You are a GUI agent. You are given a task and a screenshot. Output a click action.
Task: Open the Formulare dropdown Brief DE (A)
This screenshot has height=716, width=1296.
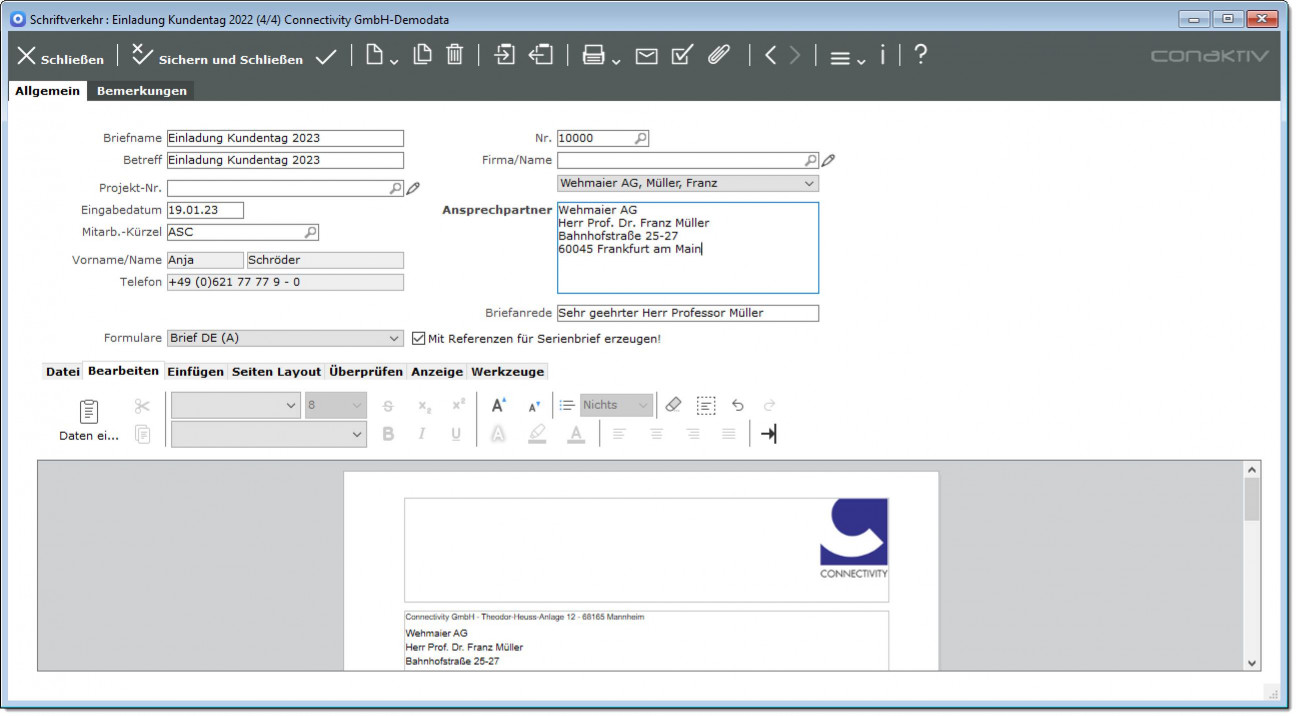[285, 338]
